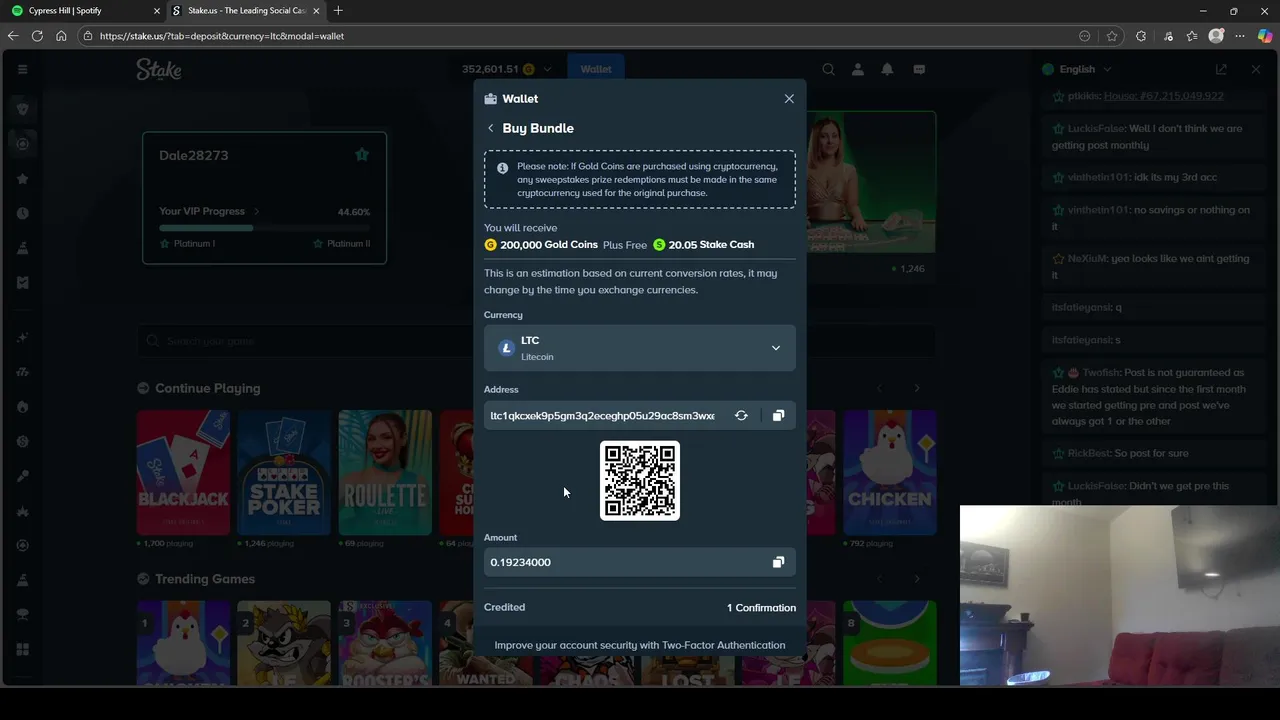Screen dimensions: 1280x720
Task: Open the Live dealer game thumbnail
Action: coord(871,183)
